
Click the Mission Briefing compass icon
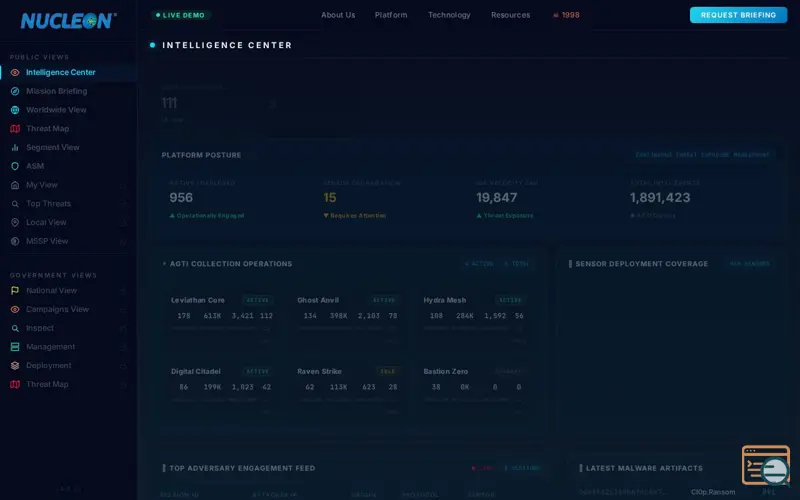(x=15, y=91)
